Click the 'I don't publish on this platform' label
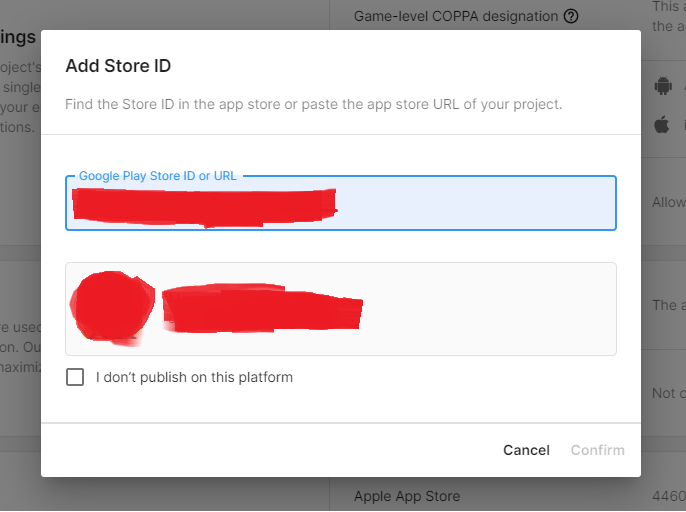Image resolution: width=686 pixels, height=512 pixels. 194,377
